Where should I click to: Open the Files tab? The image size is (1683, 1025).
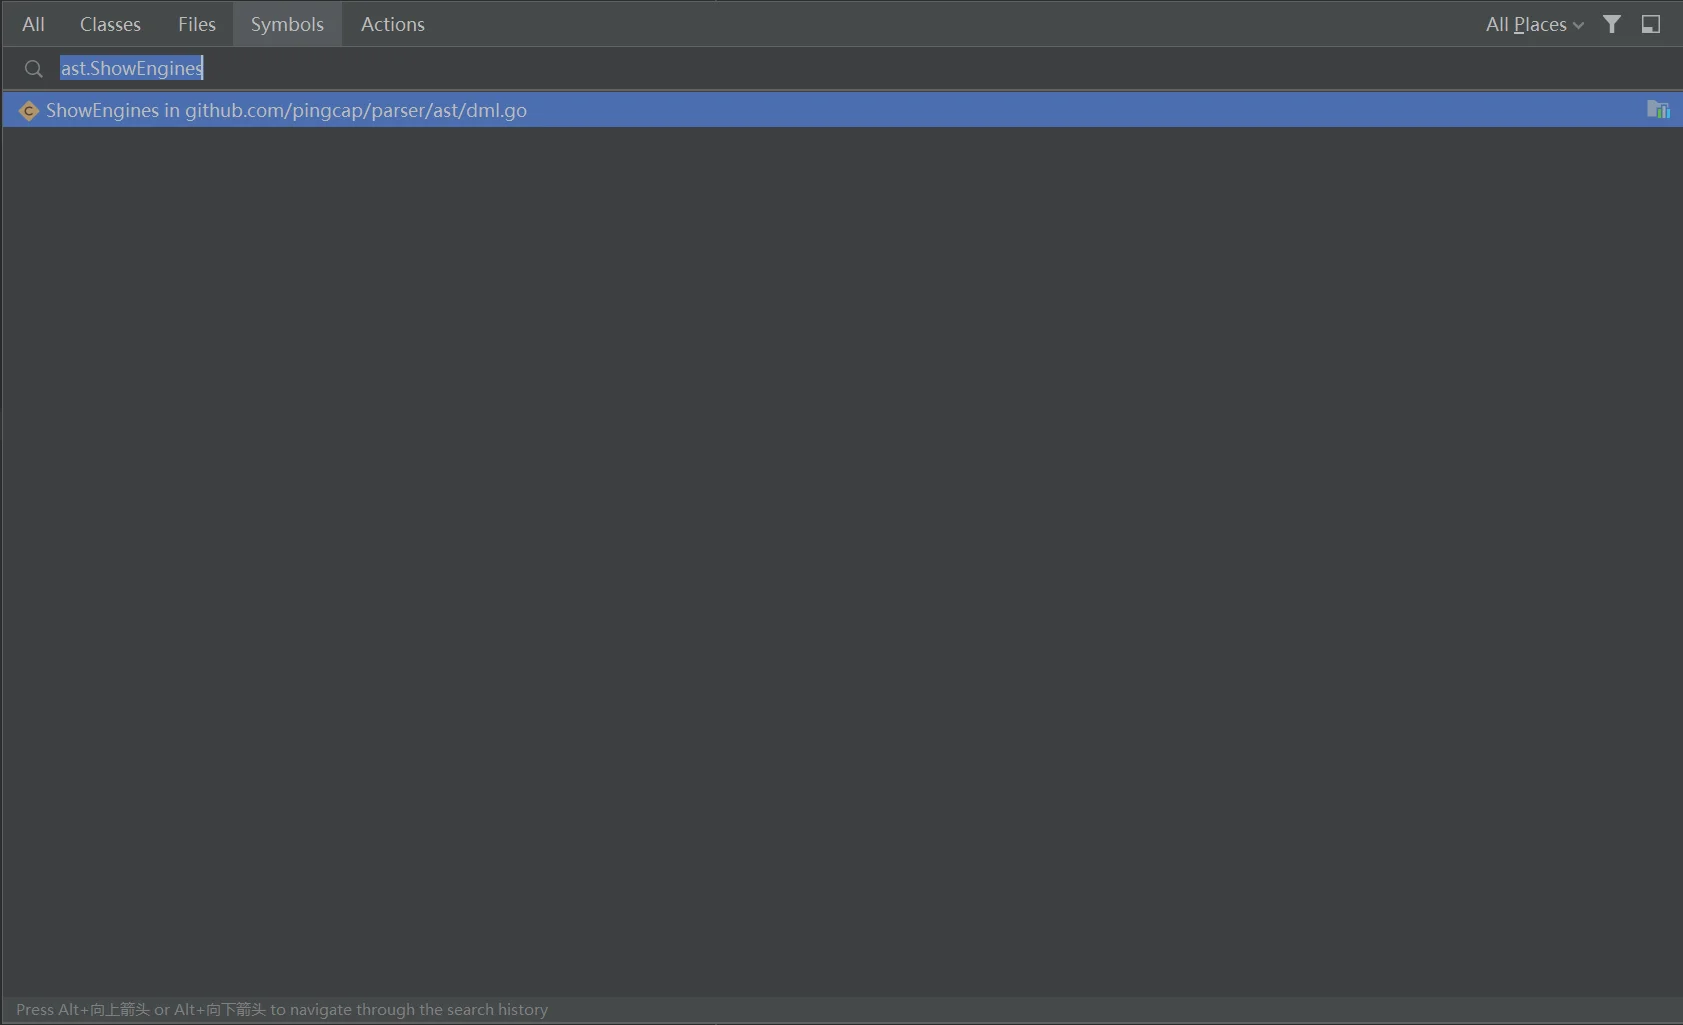click(196, 23)
